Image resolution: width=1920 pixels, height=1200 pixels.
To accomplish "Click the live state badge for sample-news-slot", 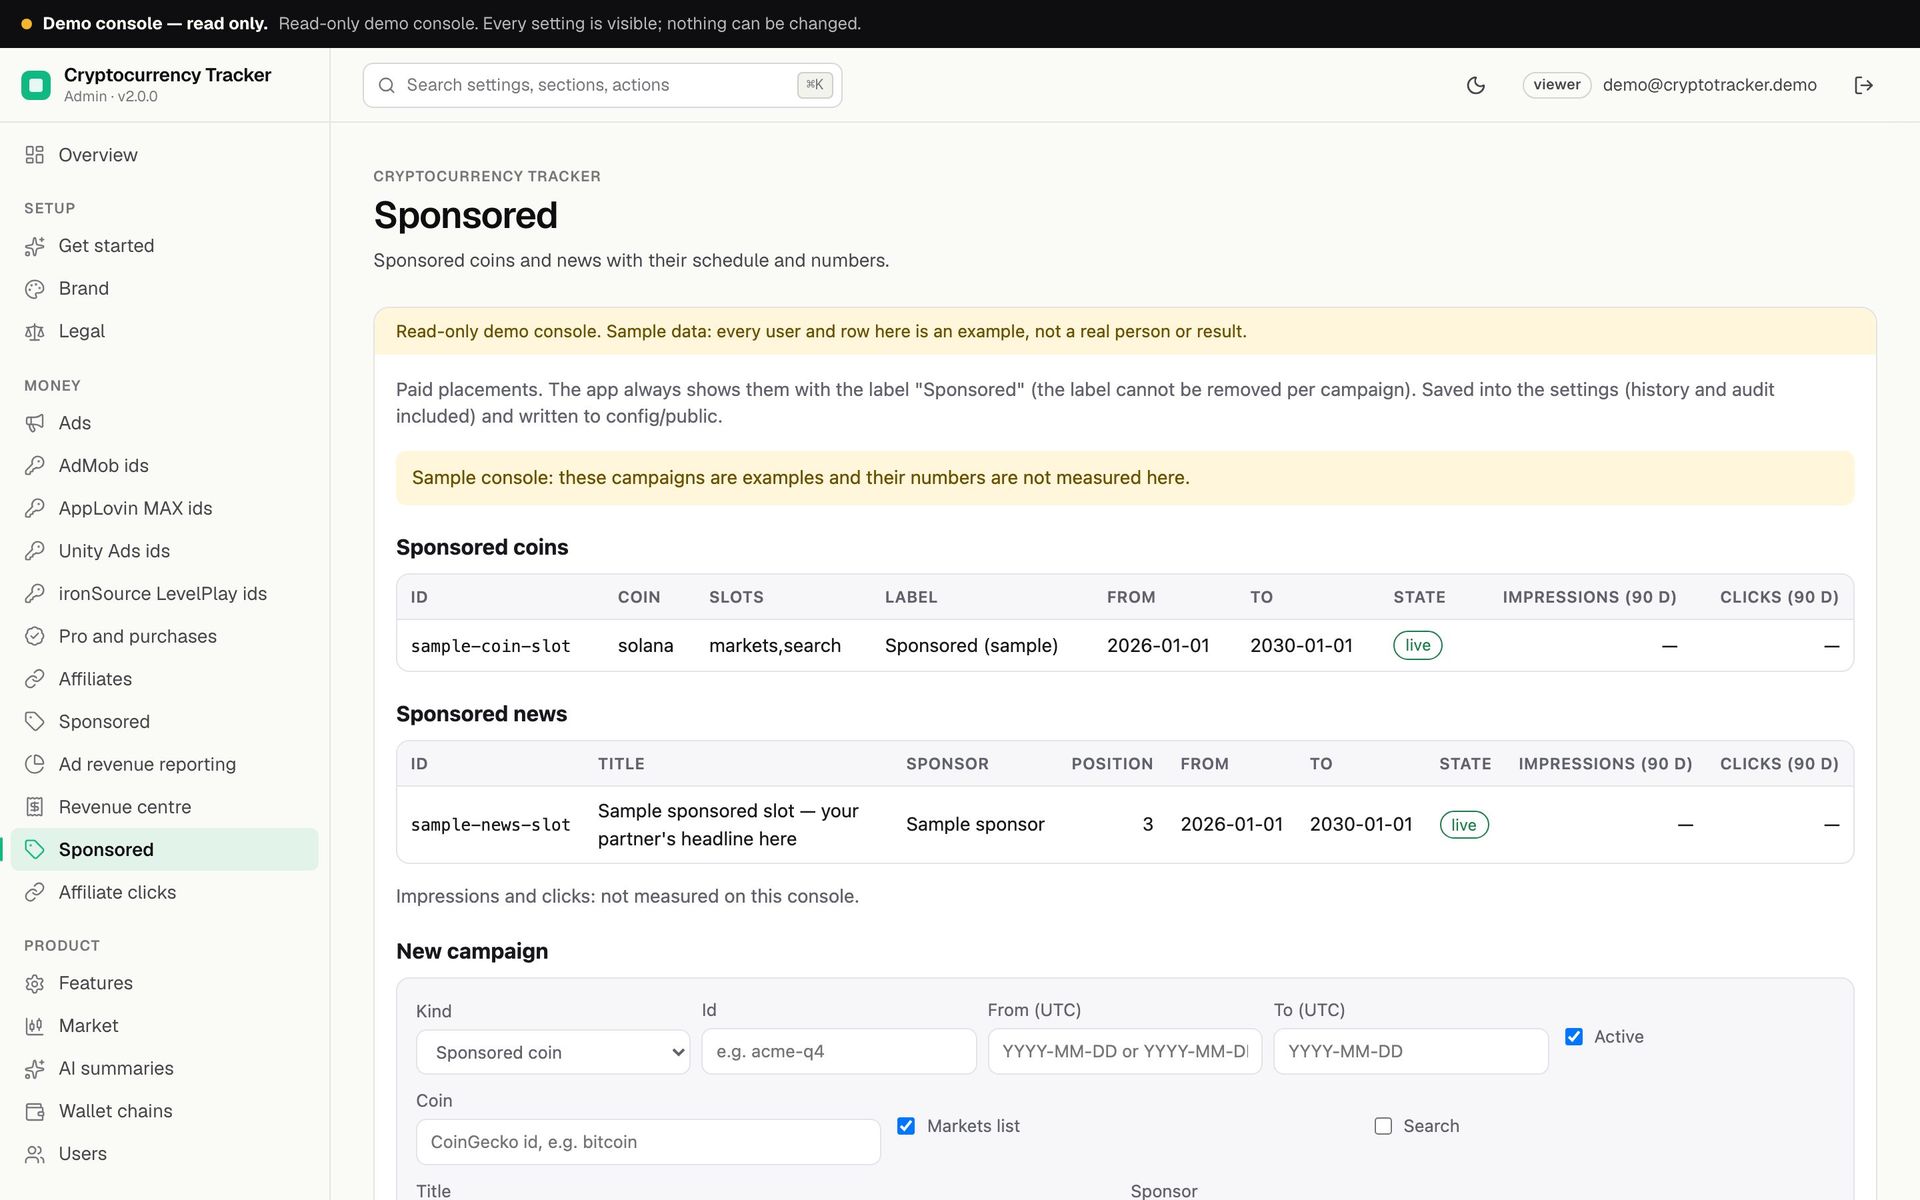I will coord(1464,825).
